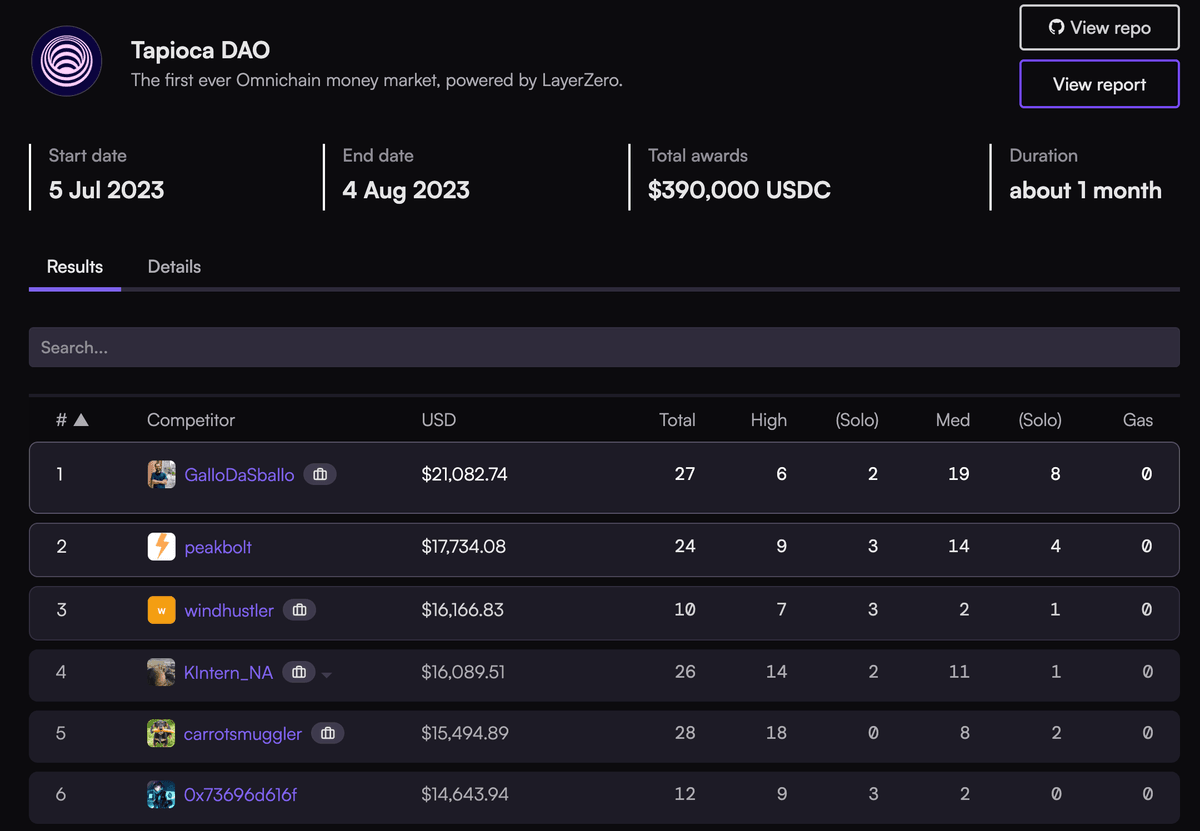Viewport: 1200px width, 831px height.
Task: Click peakbolt's lightning avatar icon
Action: pos(161,547)
